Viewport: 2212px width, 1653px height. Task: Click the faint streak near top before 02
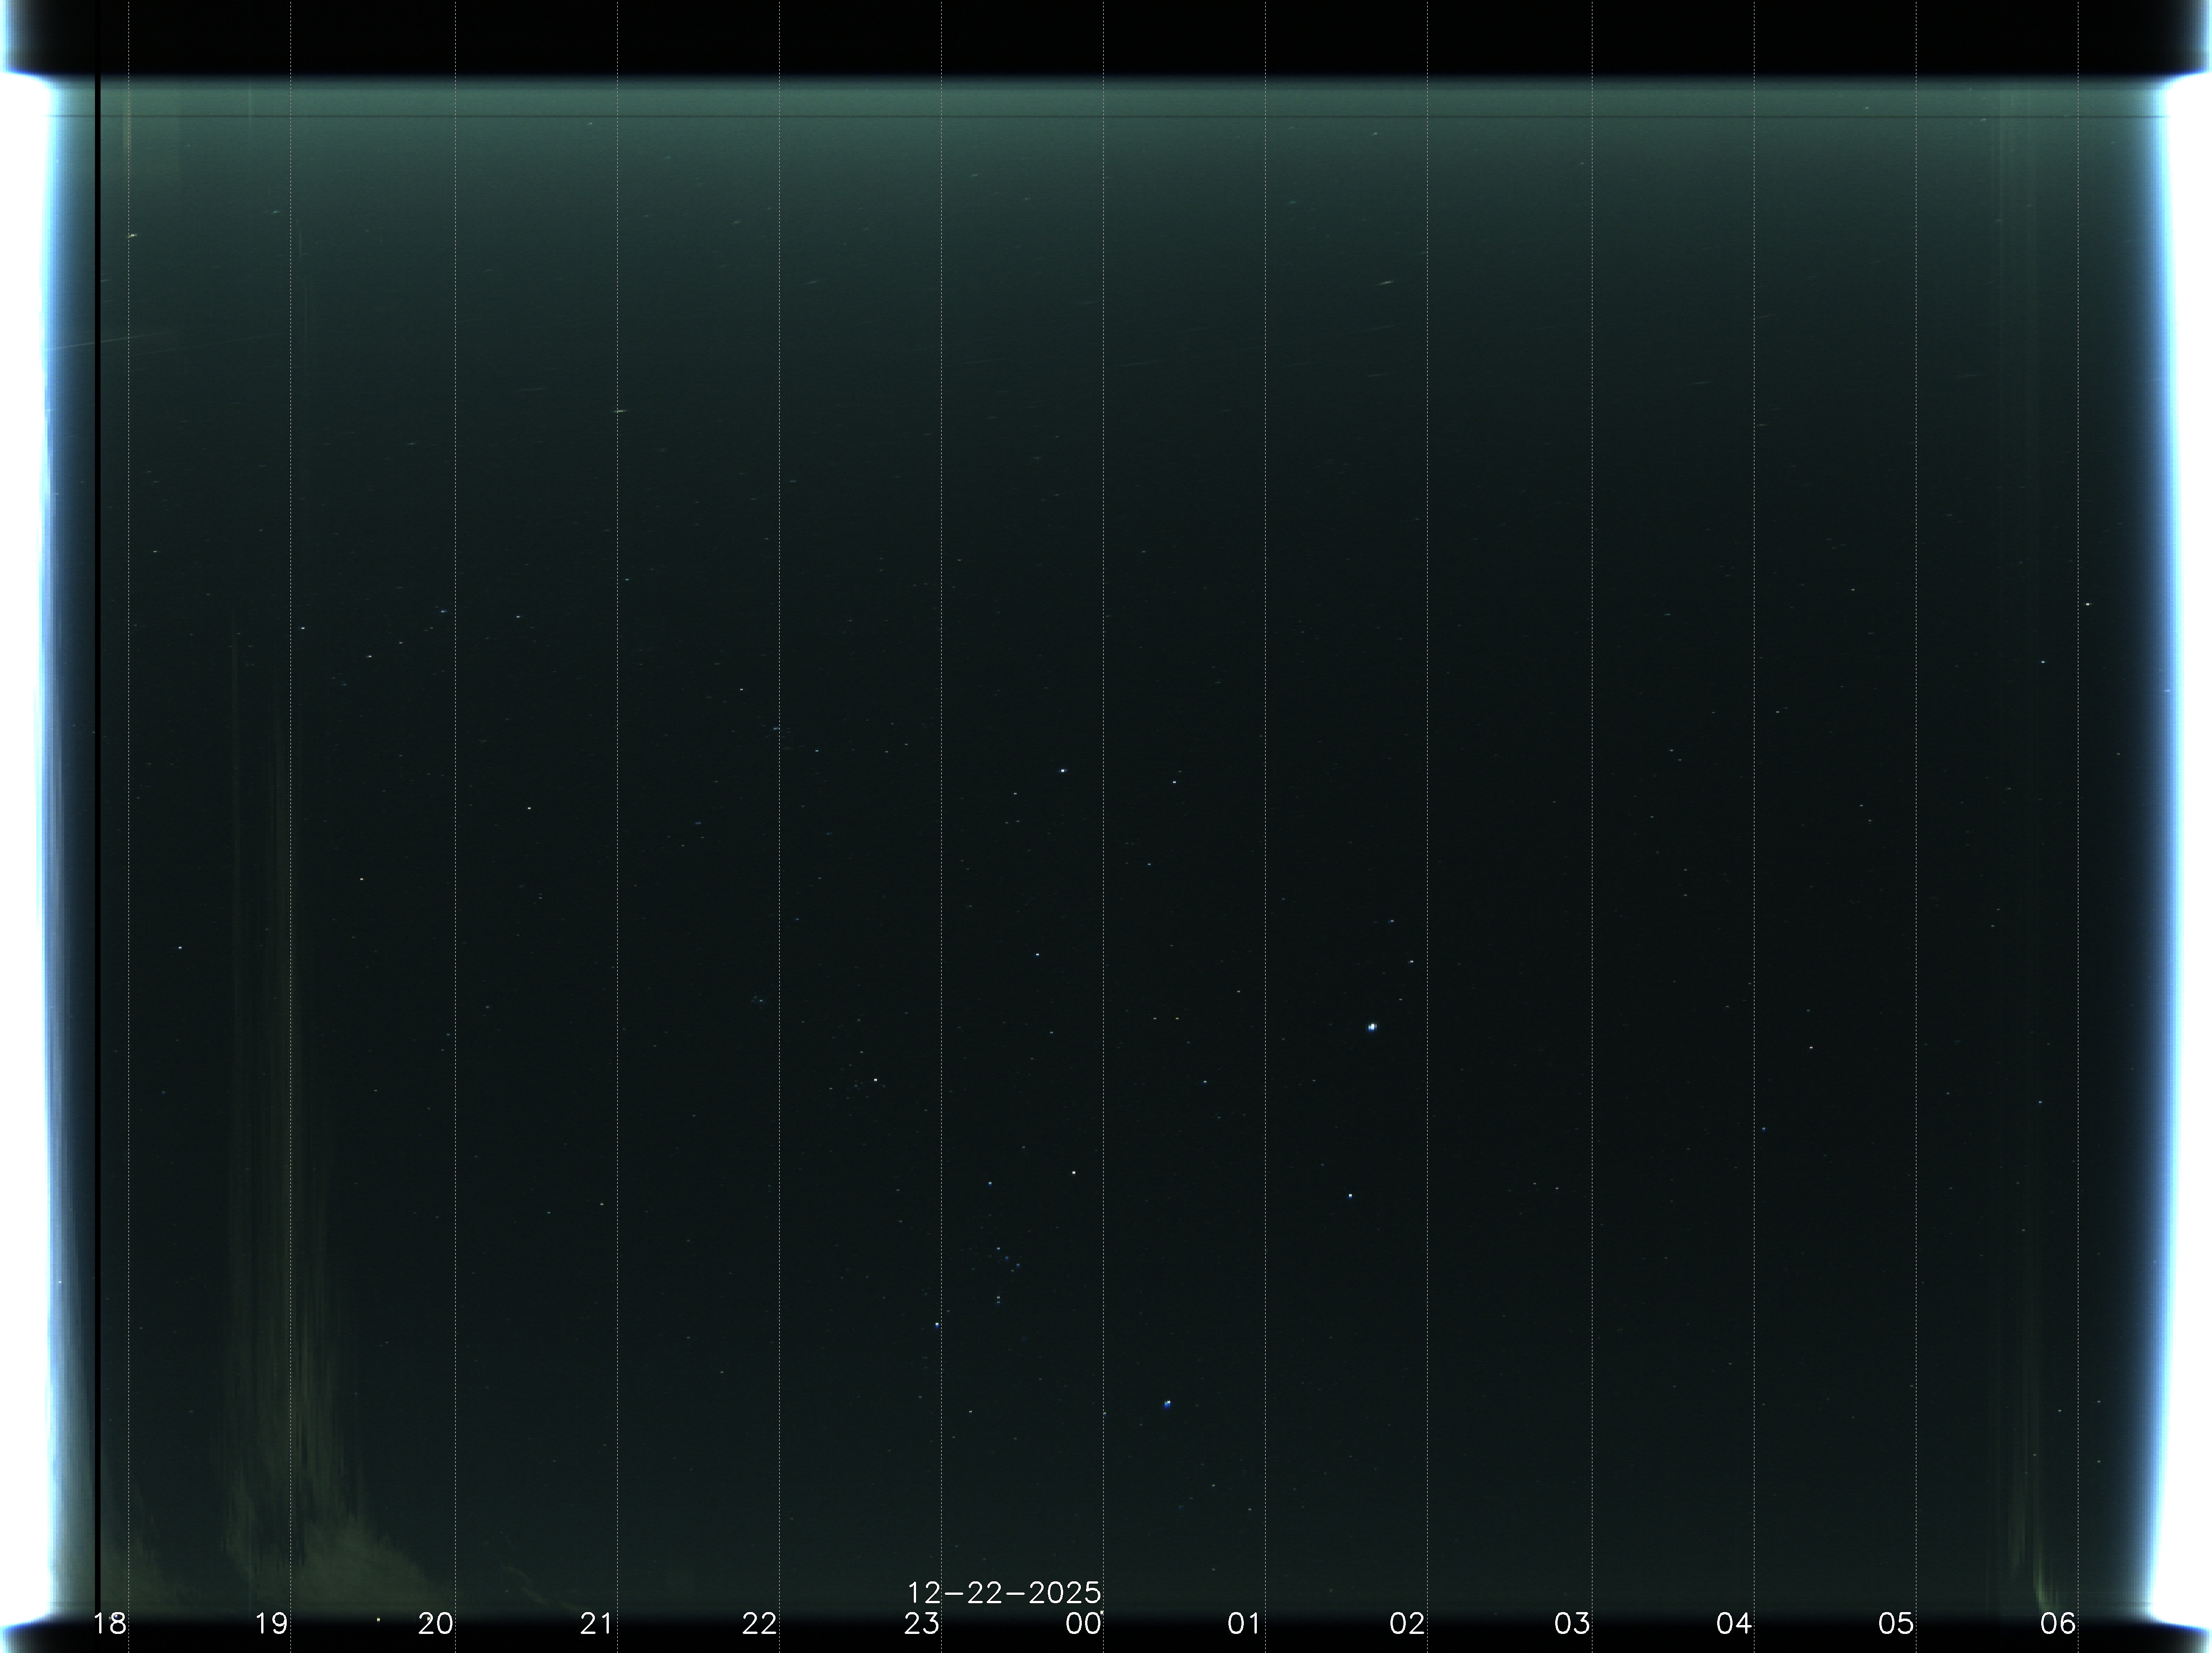(1386, 283)
